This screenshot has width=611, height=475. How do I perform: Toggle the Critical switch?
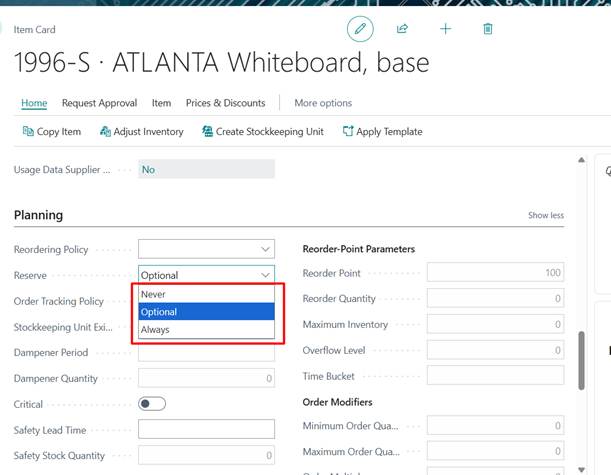click(x=152, y=404)
